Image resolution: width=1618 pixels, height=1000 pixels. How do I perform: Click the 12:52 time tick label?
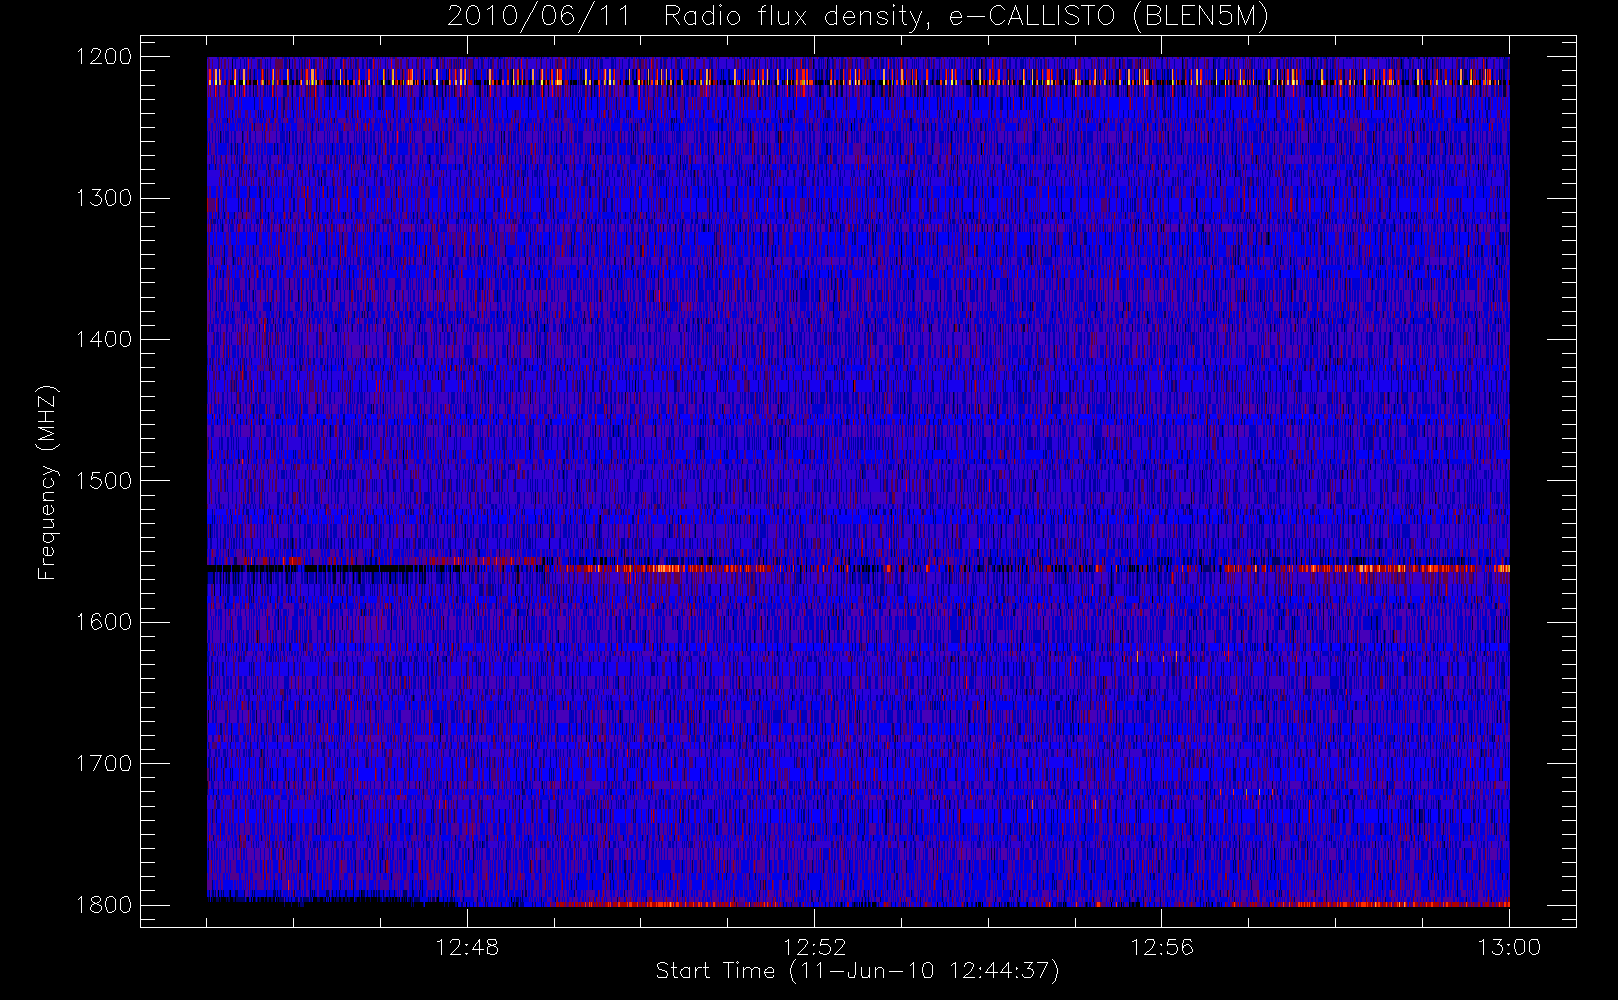pyautogui.click(x=814, y=947)
